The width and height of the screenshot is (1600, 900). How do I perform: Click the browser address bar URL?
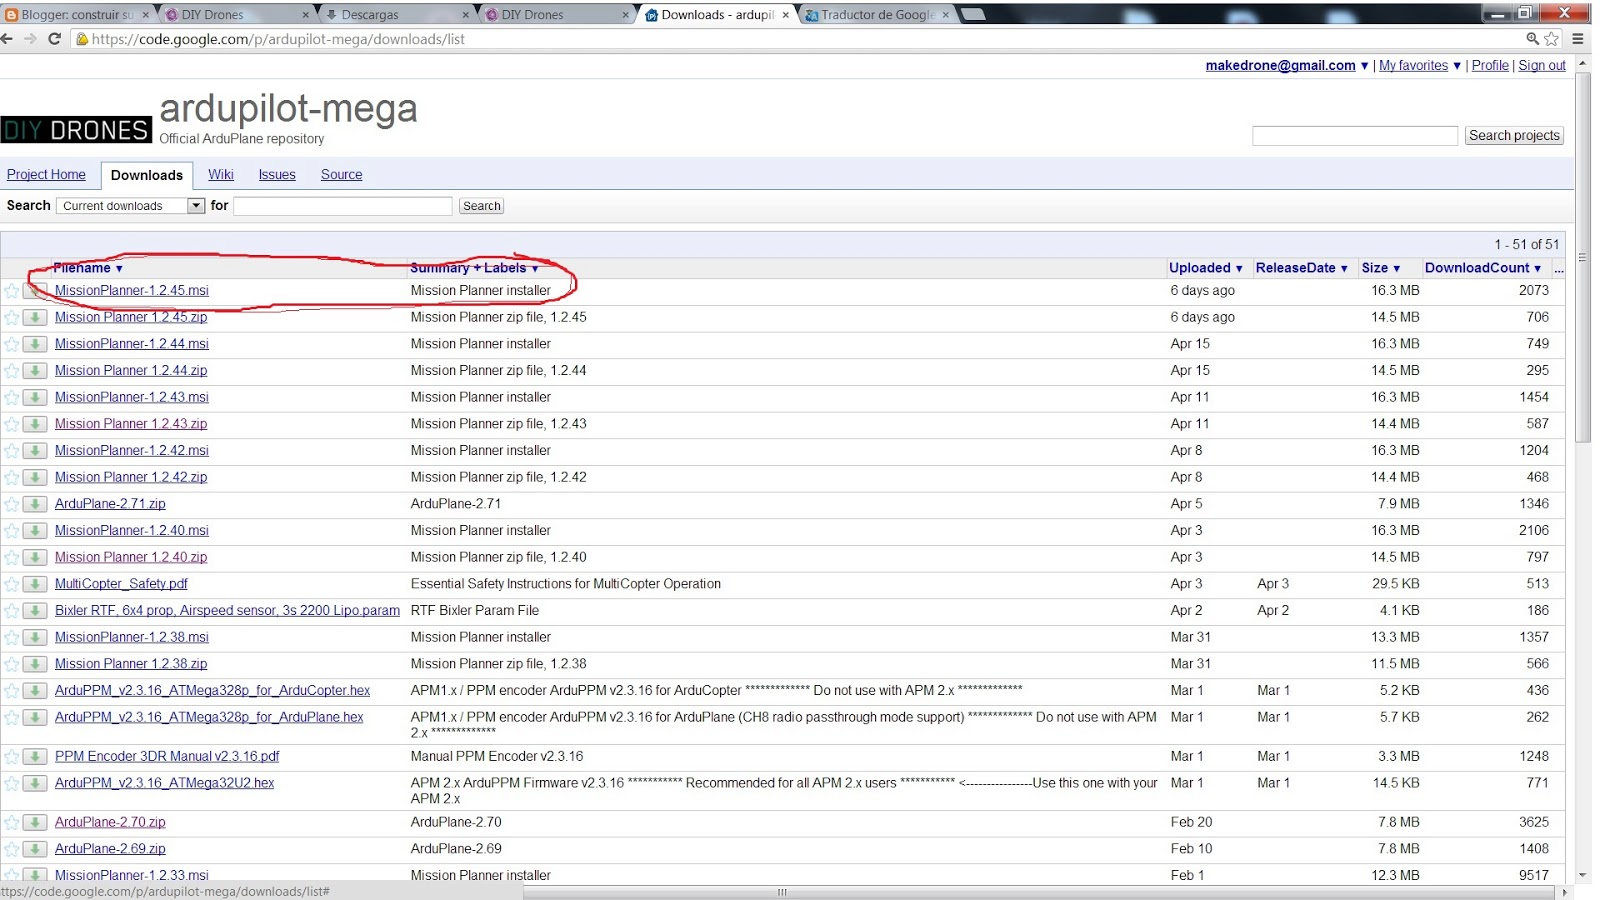coord(278,39)
